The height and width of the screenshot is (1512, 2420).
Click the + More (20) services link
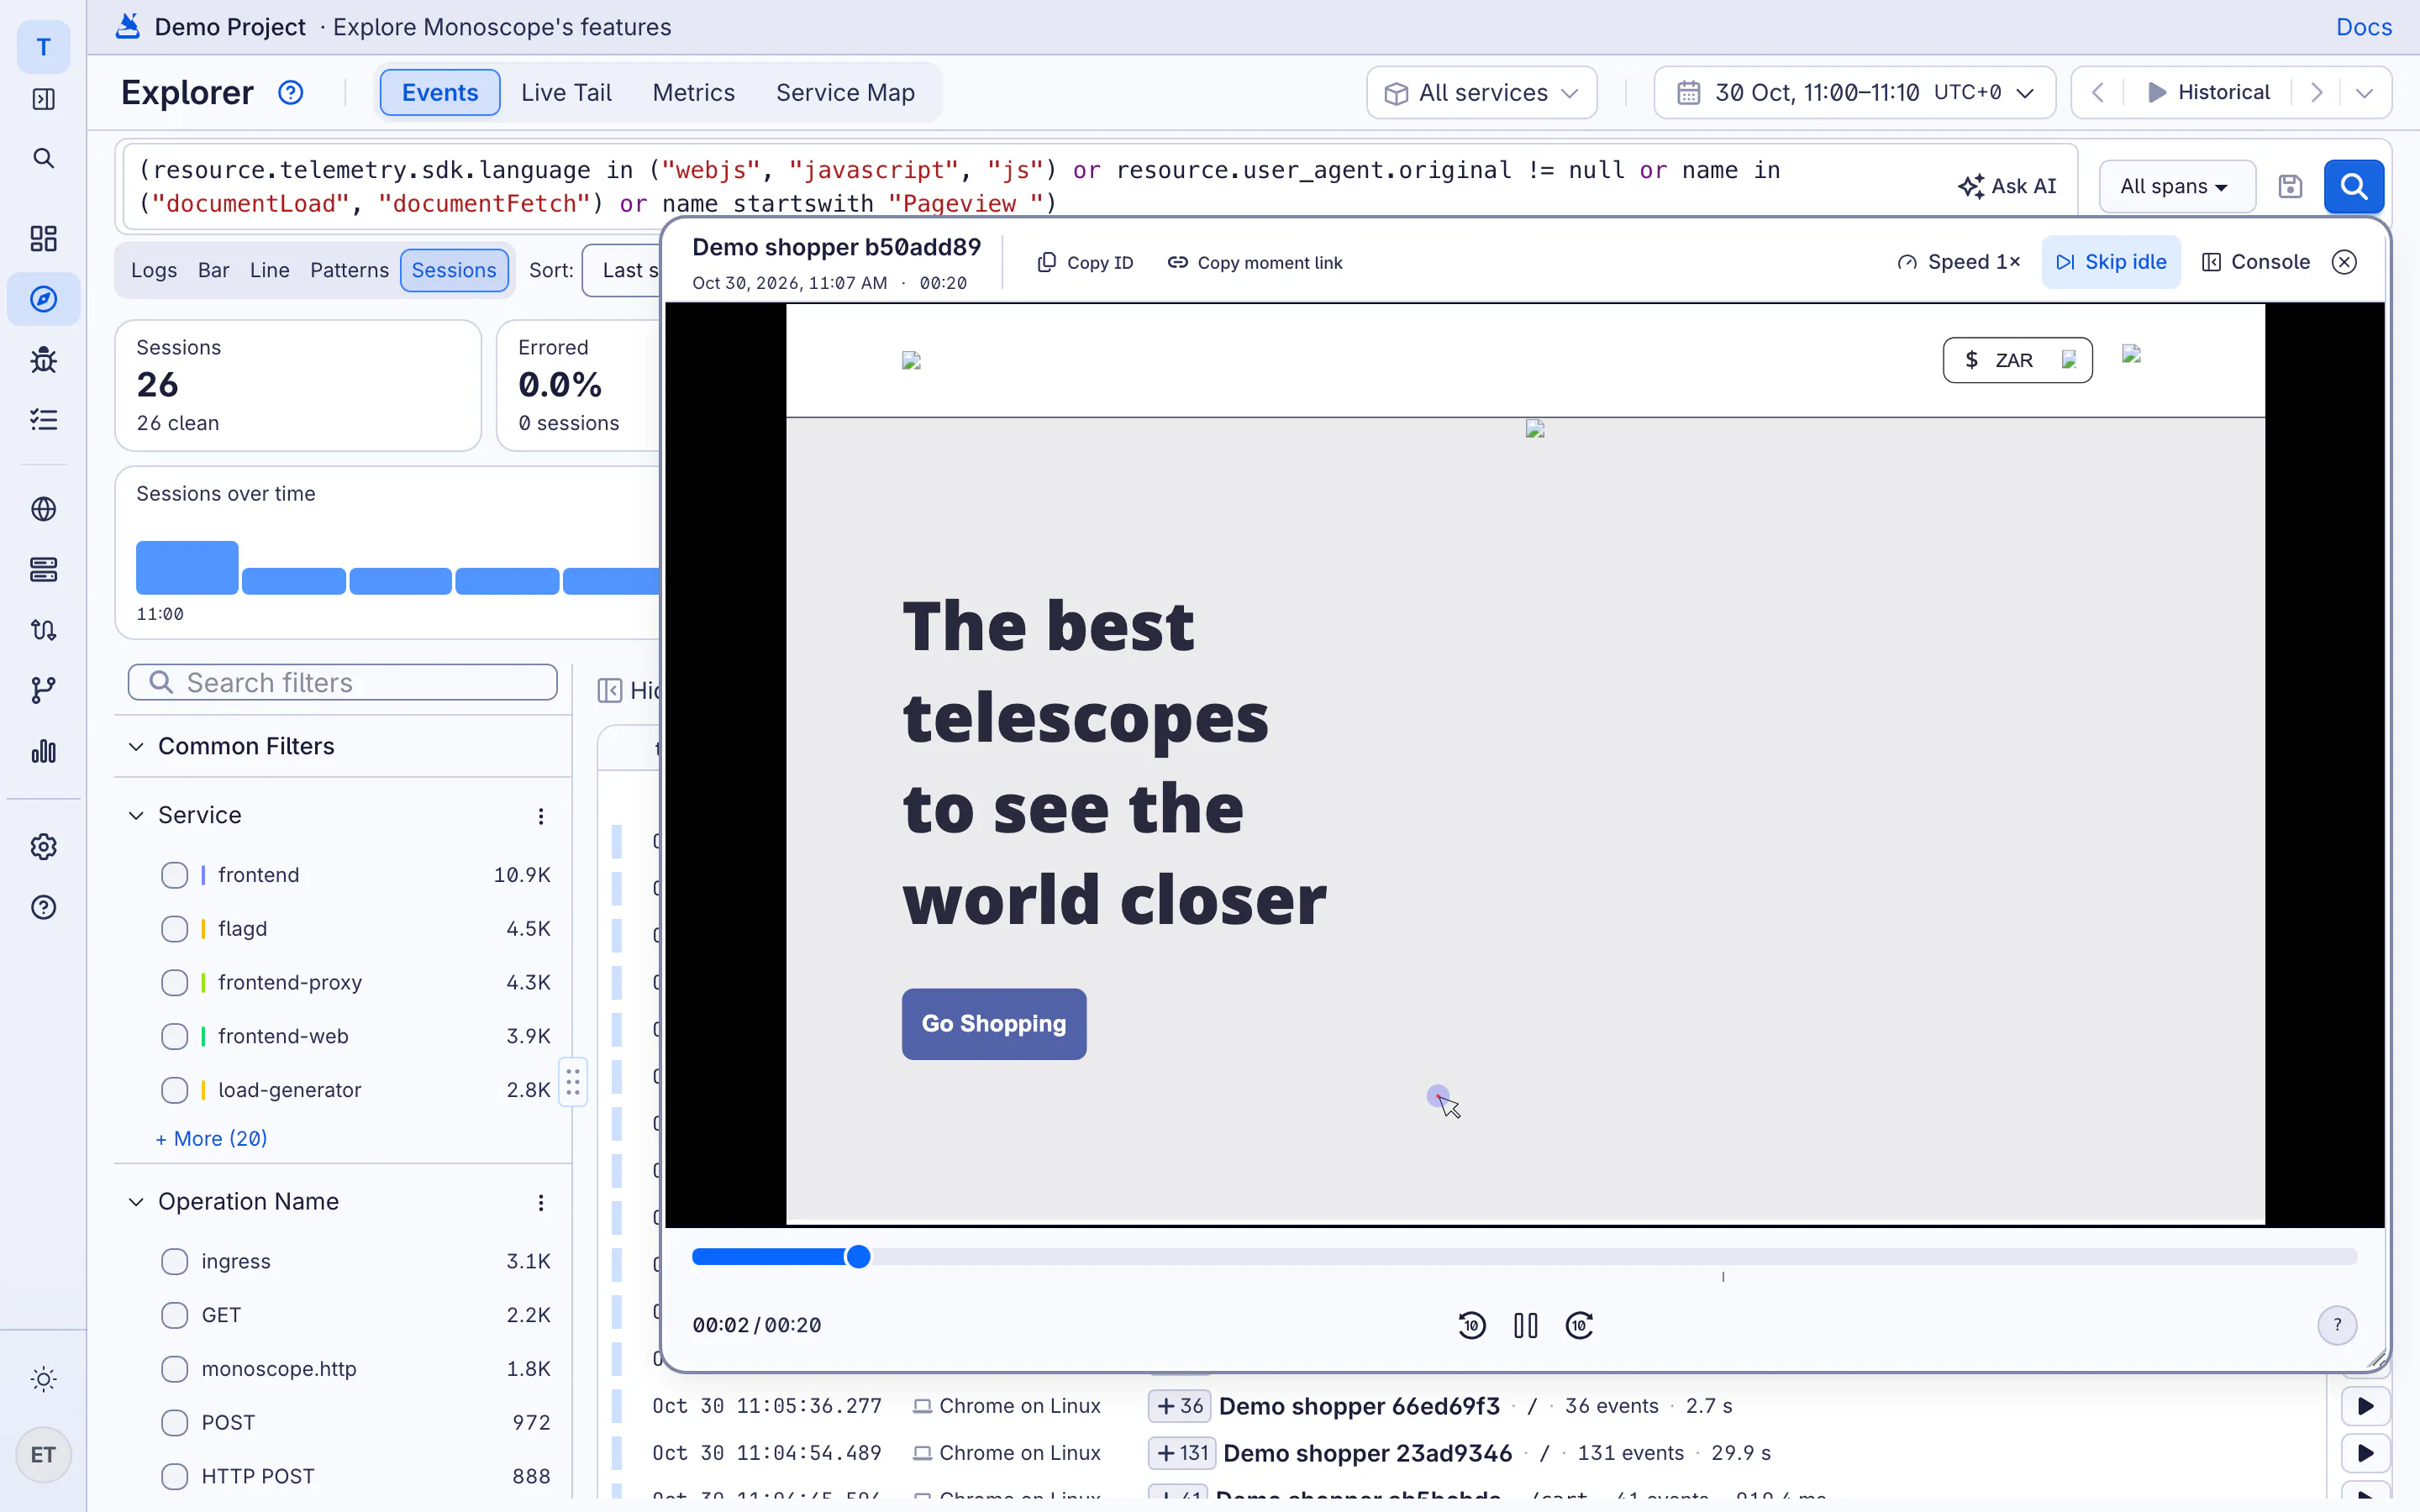pos(211,1138)
